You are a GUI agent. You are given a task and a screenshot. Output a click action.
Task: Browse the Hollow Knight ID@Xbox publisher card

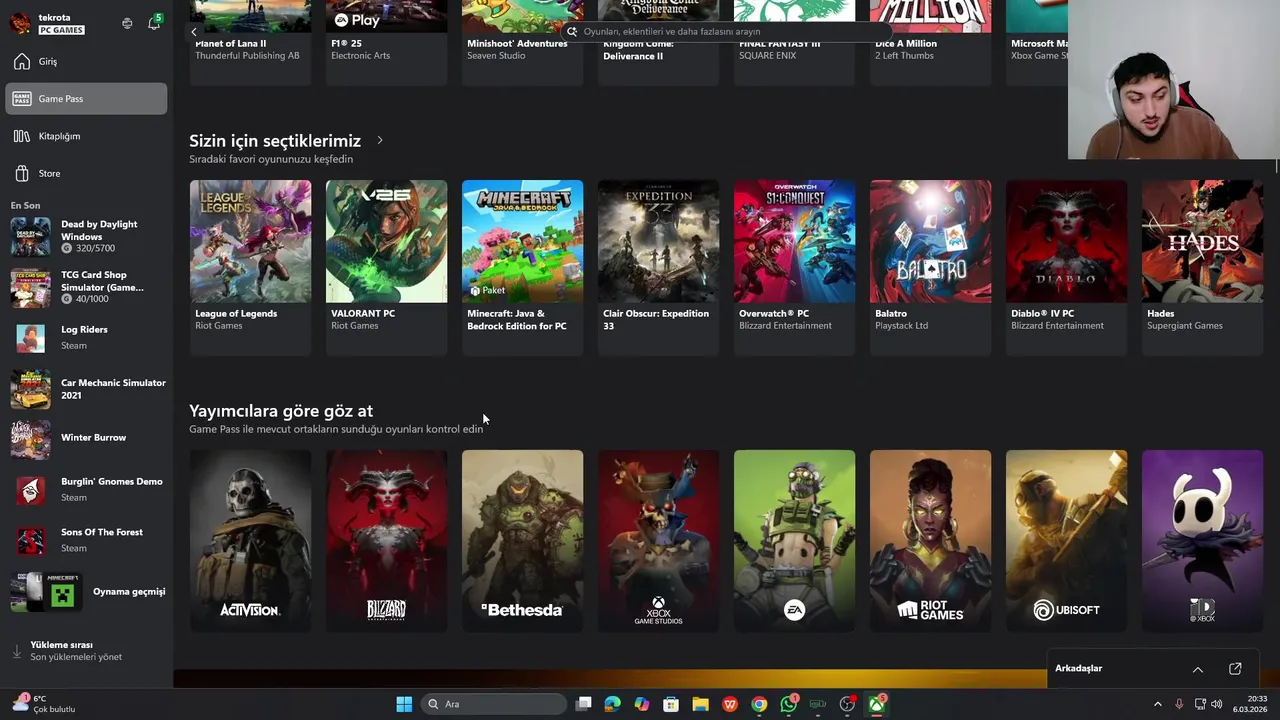[x=1202, y=541]
